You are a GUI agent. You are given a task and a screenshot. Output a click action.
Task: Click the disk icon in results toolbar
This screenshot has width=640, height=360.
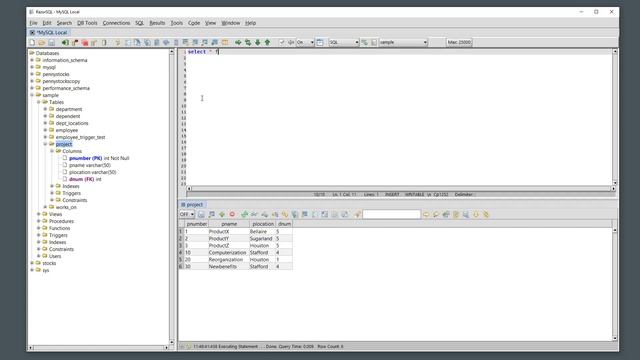point(201,215)
